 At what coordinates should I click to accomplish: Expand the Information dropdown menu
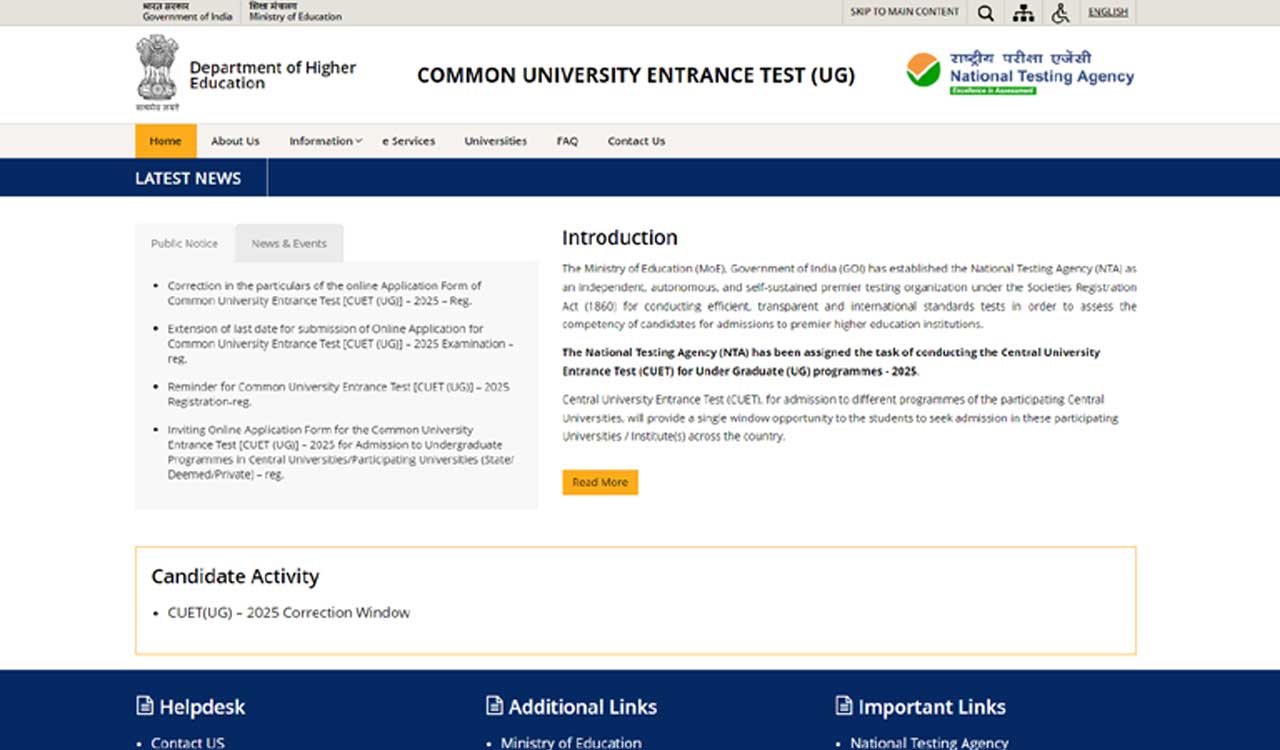(x=324, y=141)
